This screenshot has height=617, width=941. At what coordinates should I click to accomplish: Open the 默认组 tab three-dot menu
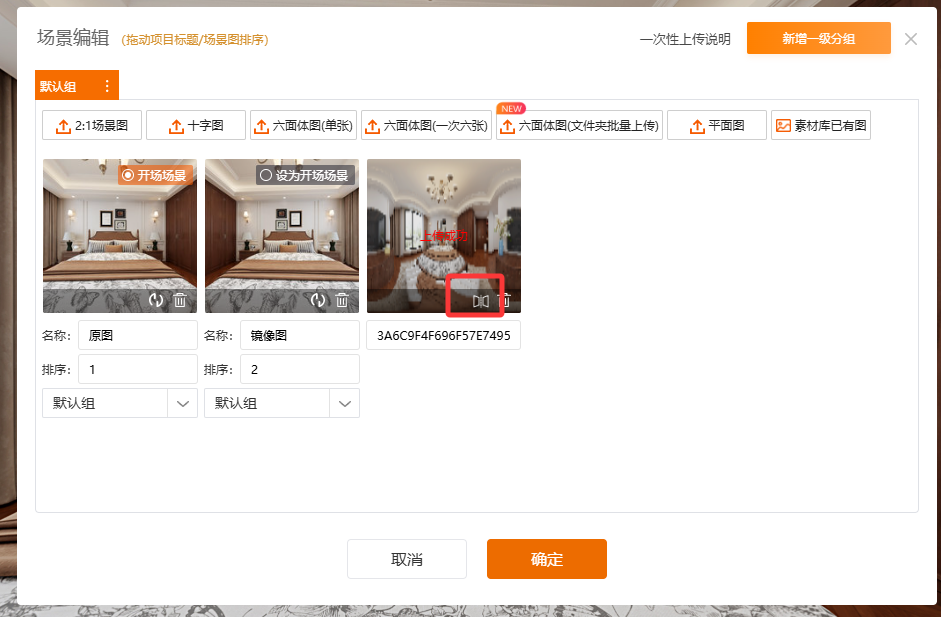(x=107, y=87)
